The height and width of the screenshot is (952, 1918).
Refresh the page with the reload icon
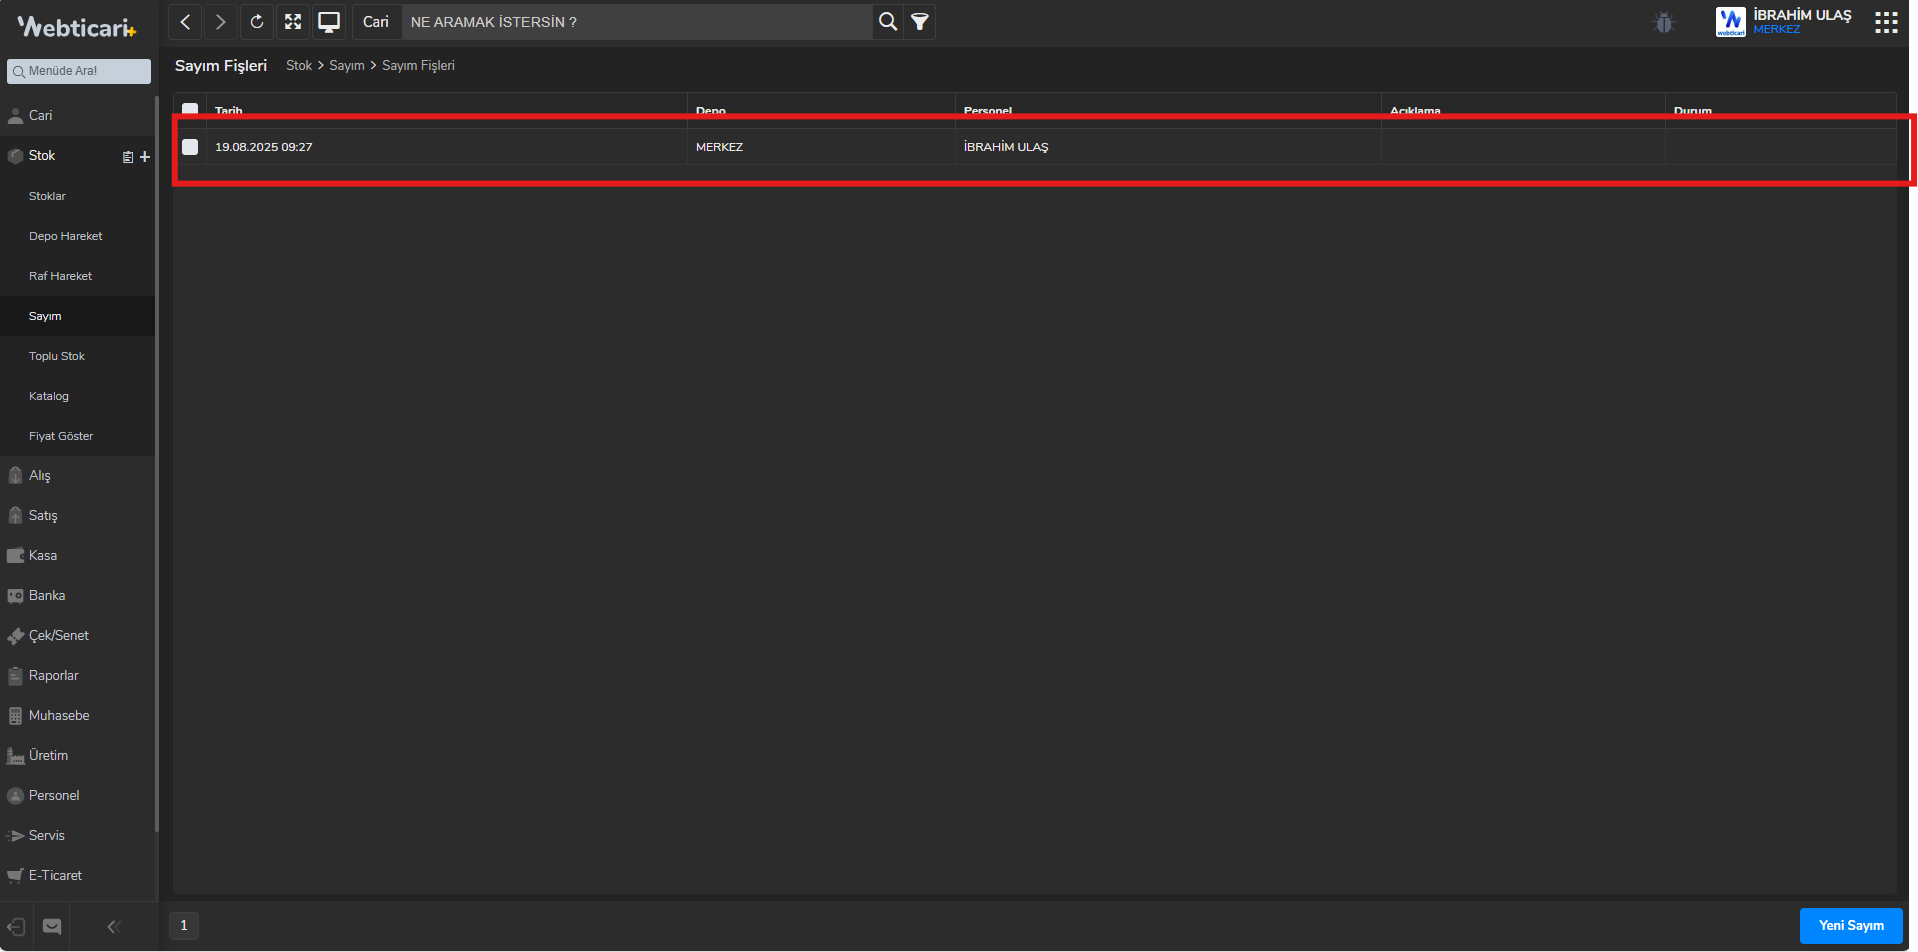[257, 22]
